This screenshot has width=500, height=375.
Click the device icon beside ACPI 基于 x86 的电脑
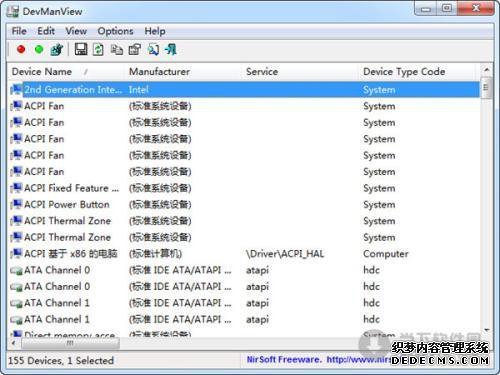(16, 254)
